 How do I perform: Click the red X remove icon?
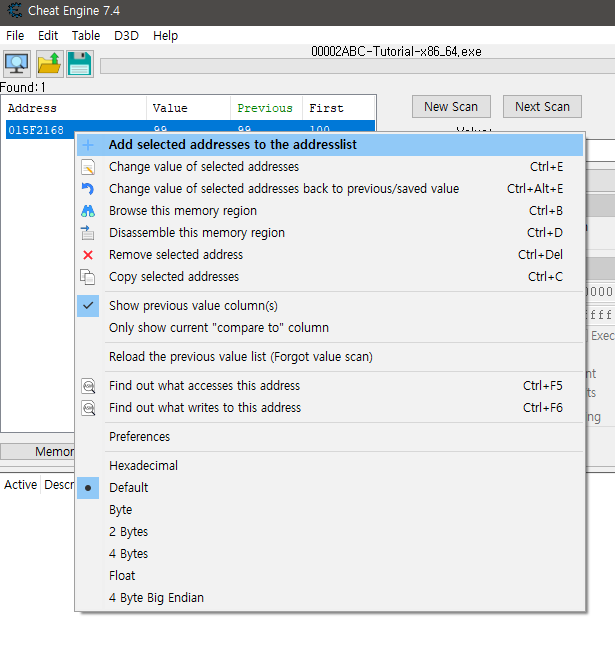(x=88, y=255)
